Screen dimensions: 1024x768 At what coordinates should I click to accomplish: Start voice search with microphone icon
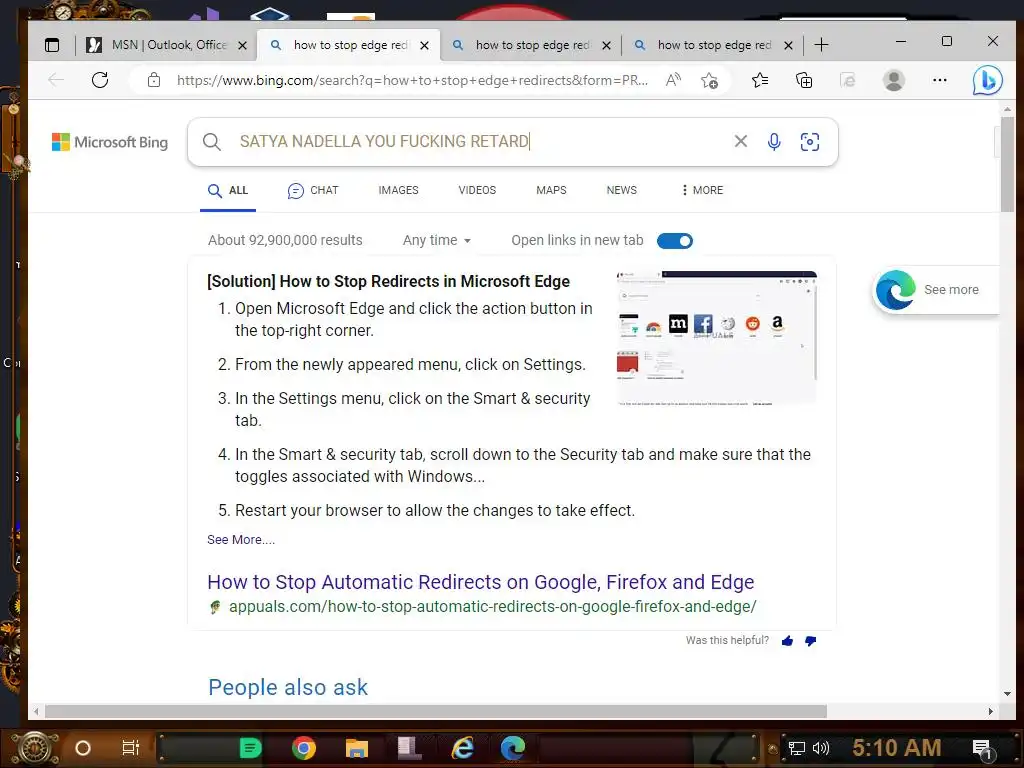[x=774, y=142]
